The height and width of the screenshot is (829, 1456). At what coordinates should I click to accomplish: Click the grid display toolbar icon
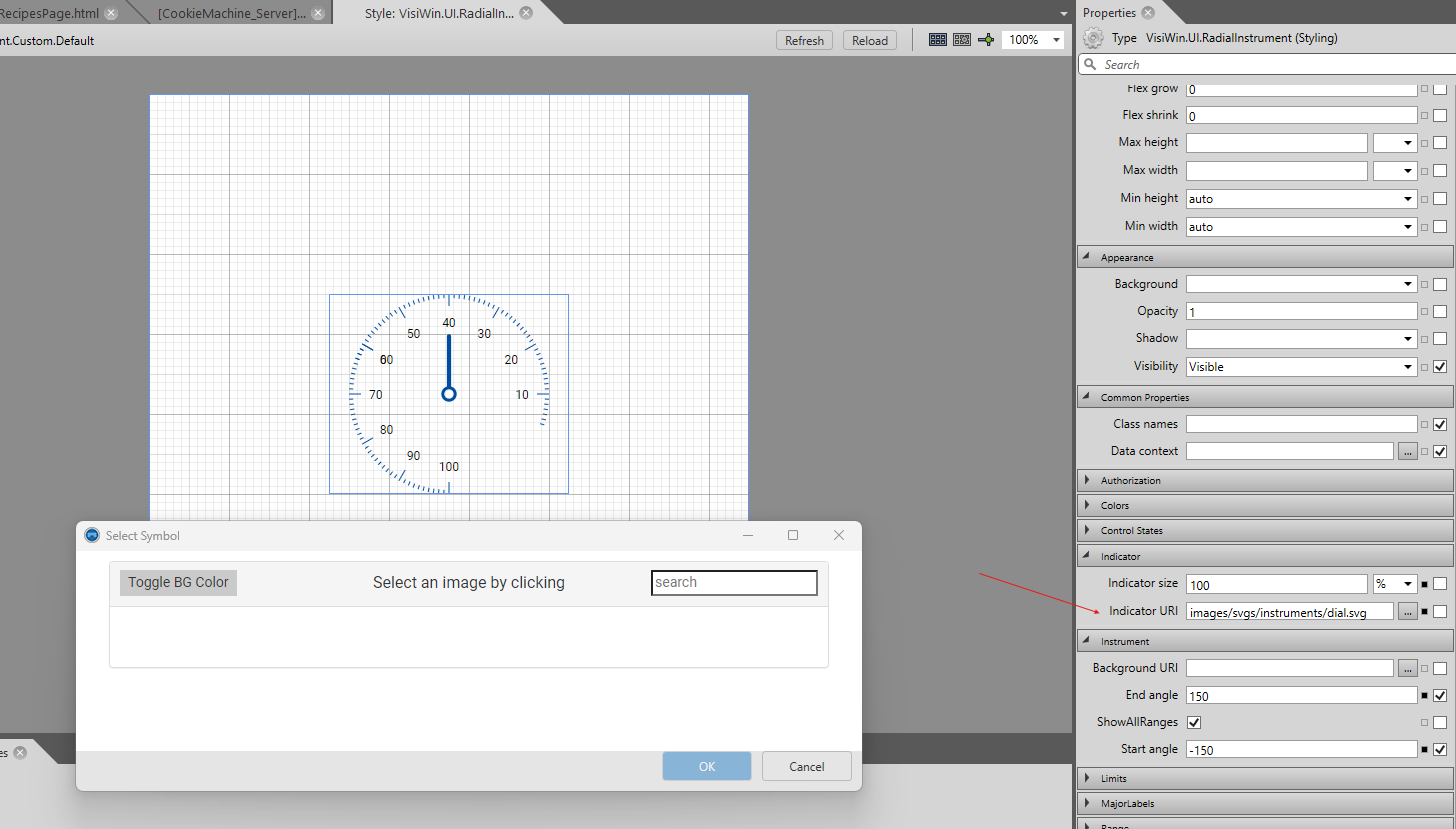[x=937, y=39]
